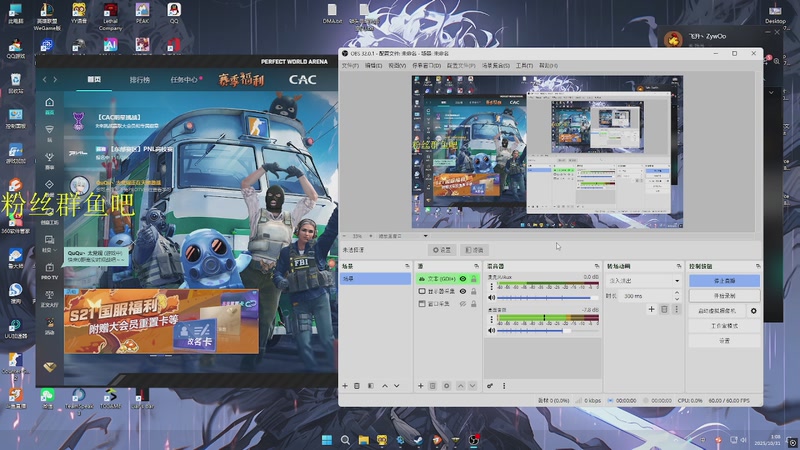The image size is (800, 450).
Task: Adjust the desktop audio volume slider
Action: [x=547, y=331]
